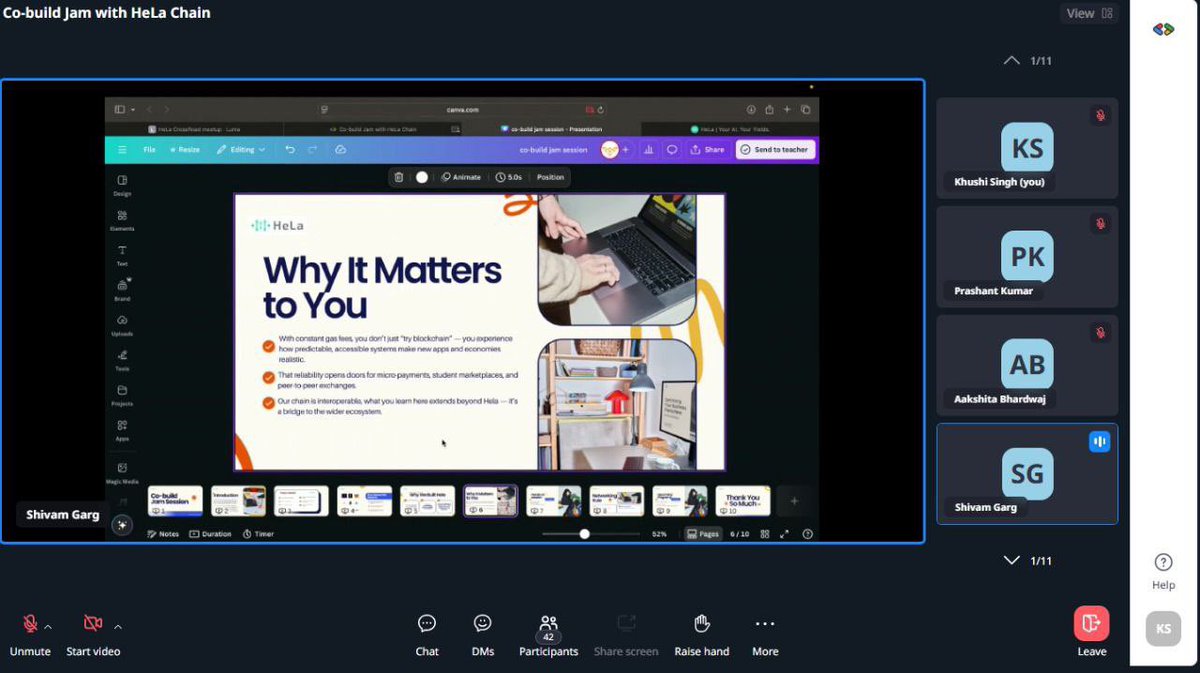Select Prashant Kumar participant tile
The width and height of the screenshot is (1200, 673).
pyautogui.click(x=1027, y=257)
